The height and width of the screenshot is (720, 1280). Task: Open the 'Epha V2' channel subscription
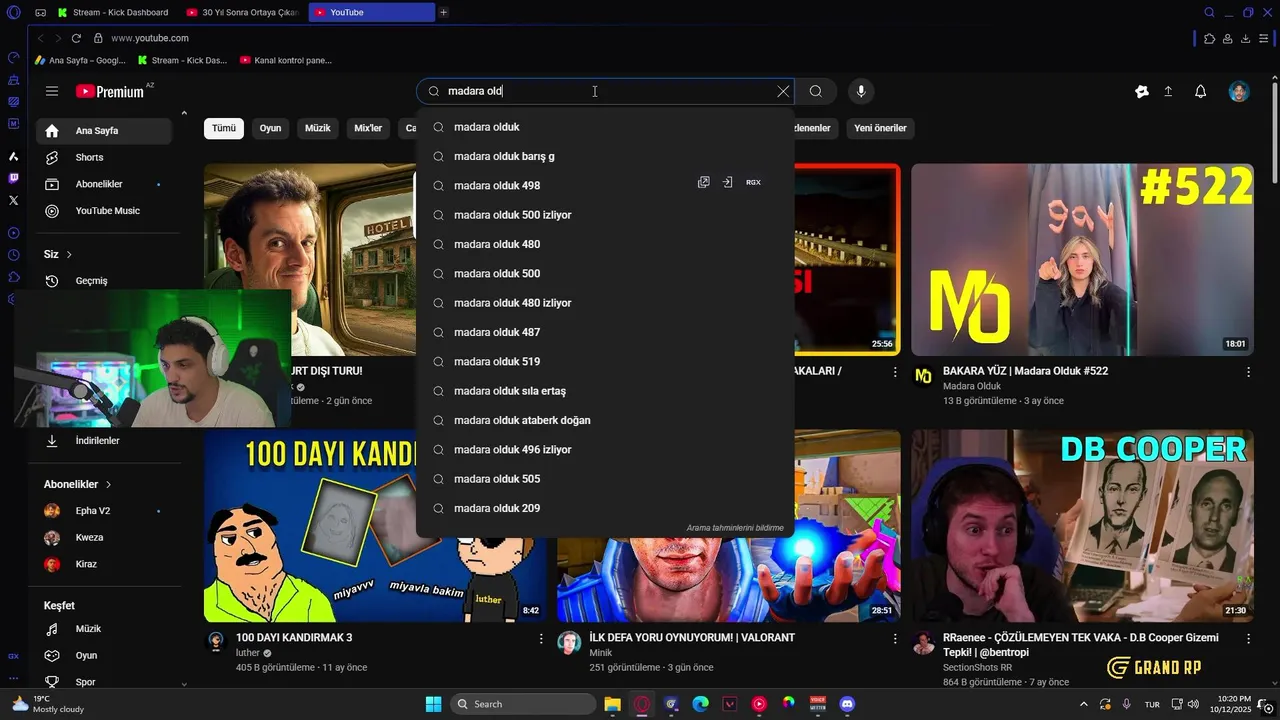click(104, 511)
